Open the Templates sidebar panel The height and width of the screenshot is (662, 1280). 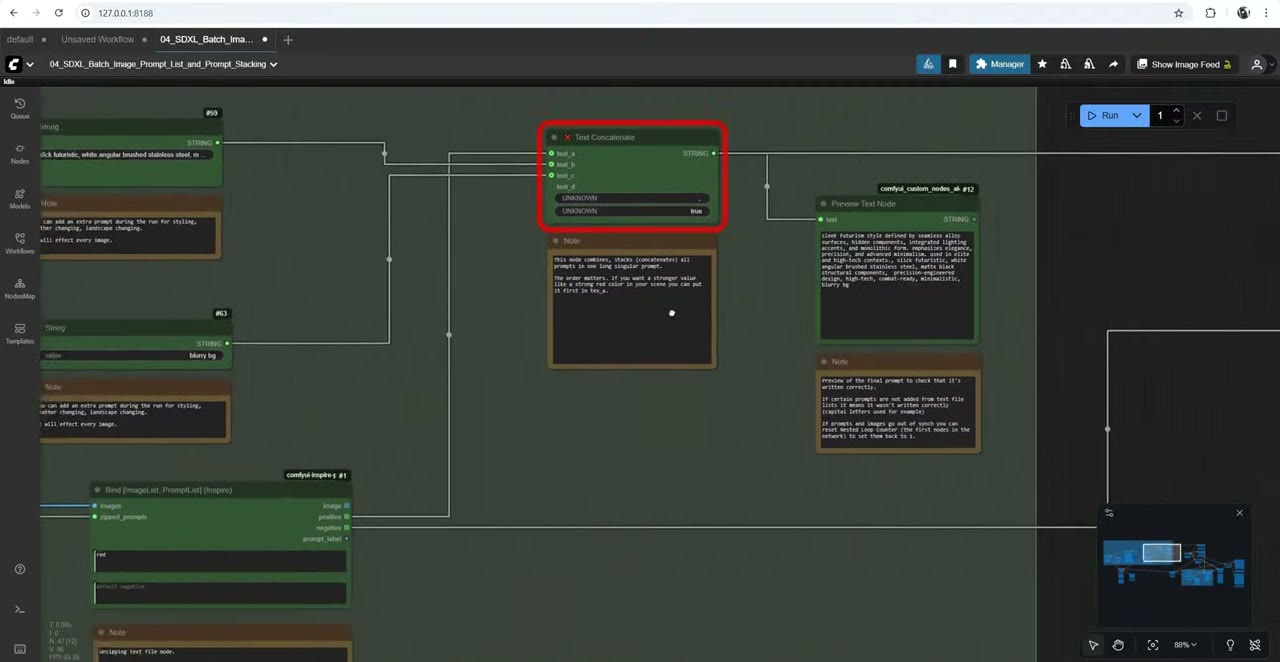[x=20, y=333]
